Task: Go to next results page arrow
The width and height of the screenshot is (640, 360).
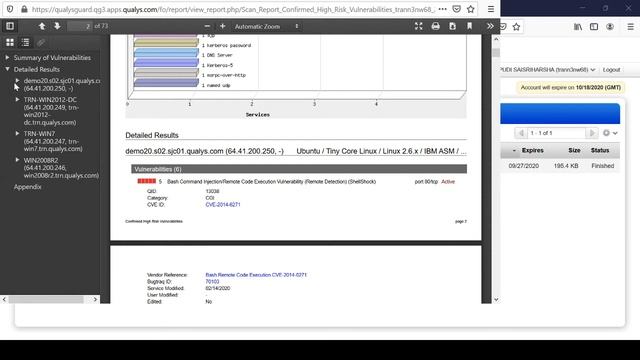Action: pyautogui.click(x=591, y=133)
